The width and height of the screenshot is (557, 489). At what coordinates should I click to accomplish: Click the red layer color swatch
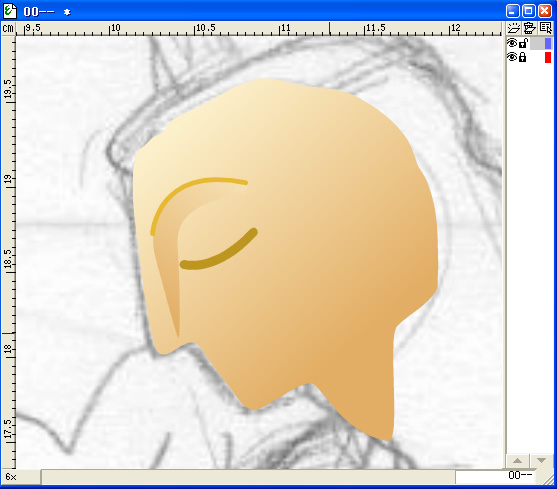click(548, 57)
